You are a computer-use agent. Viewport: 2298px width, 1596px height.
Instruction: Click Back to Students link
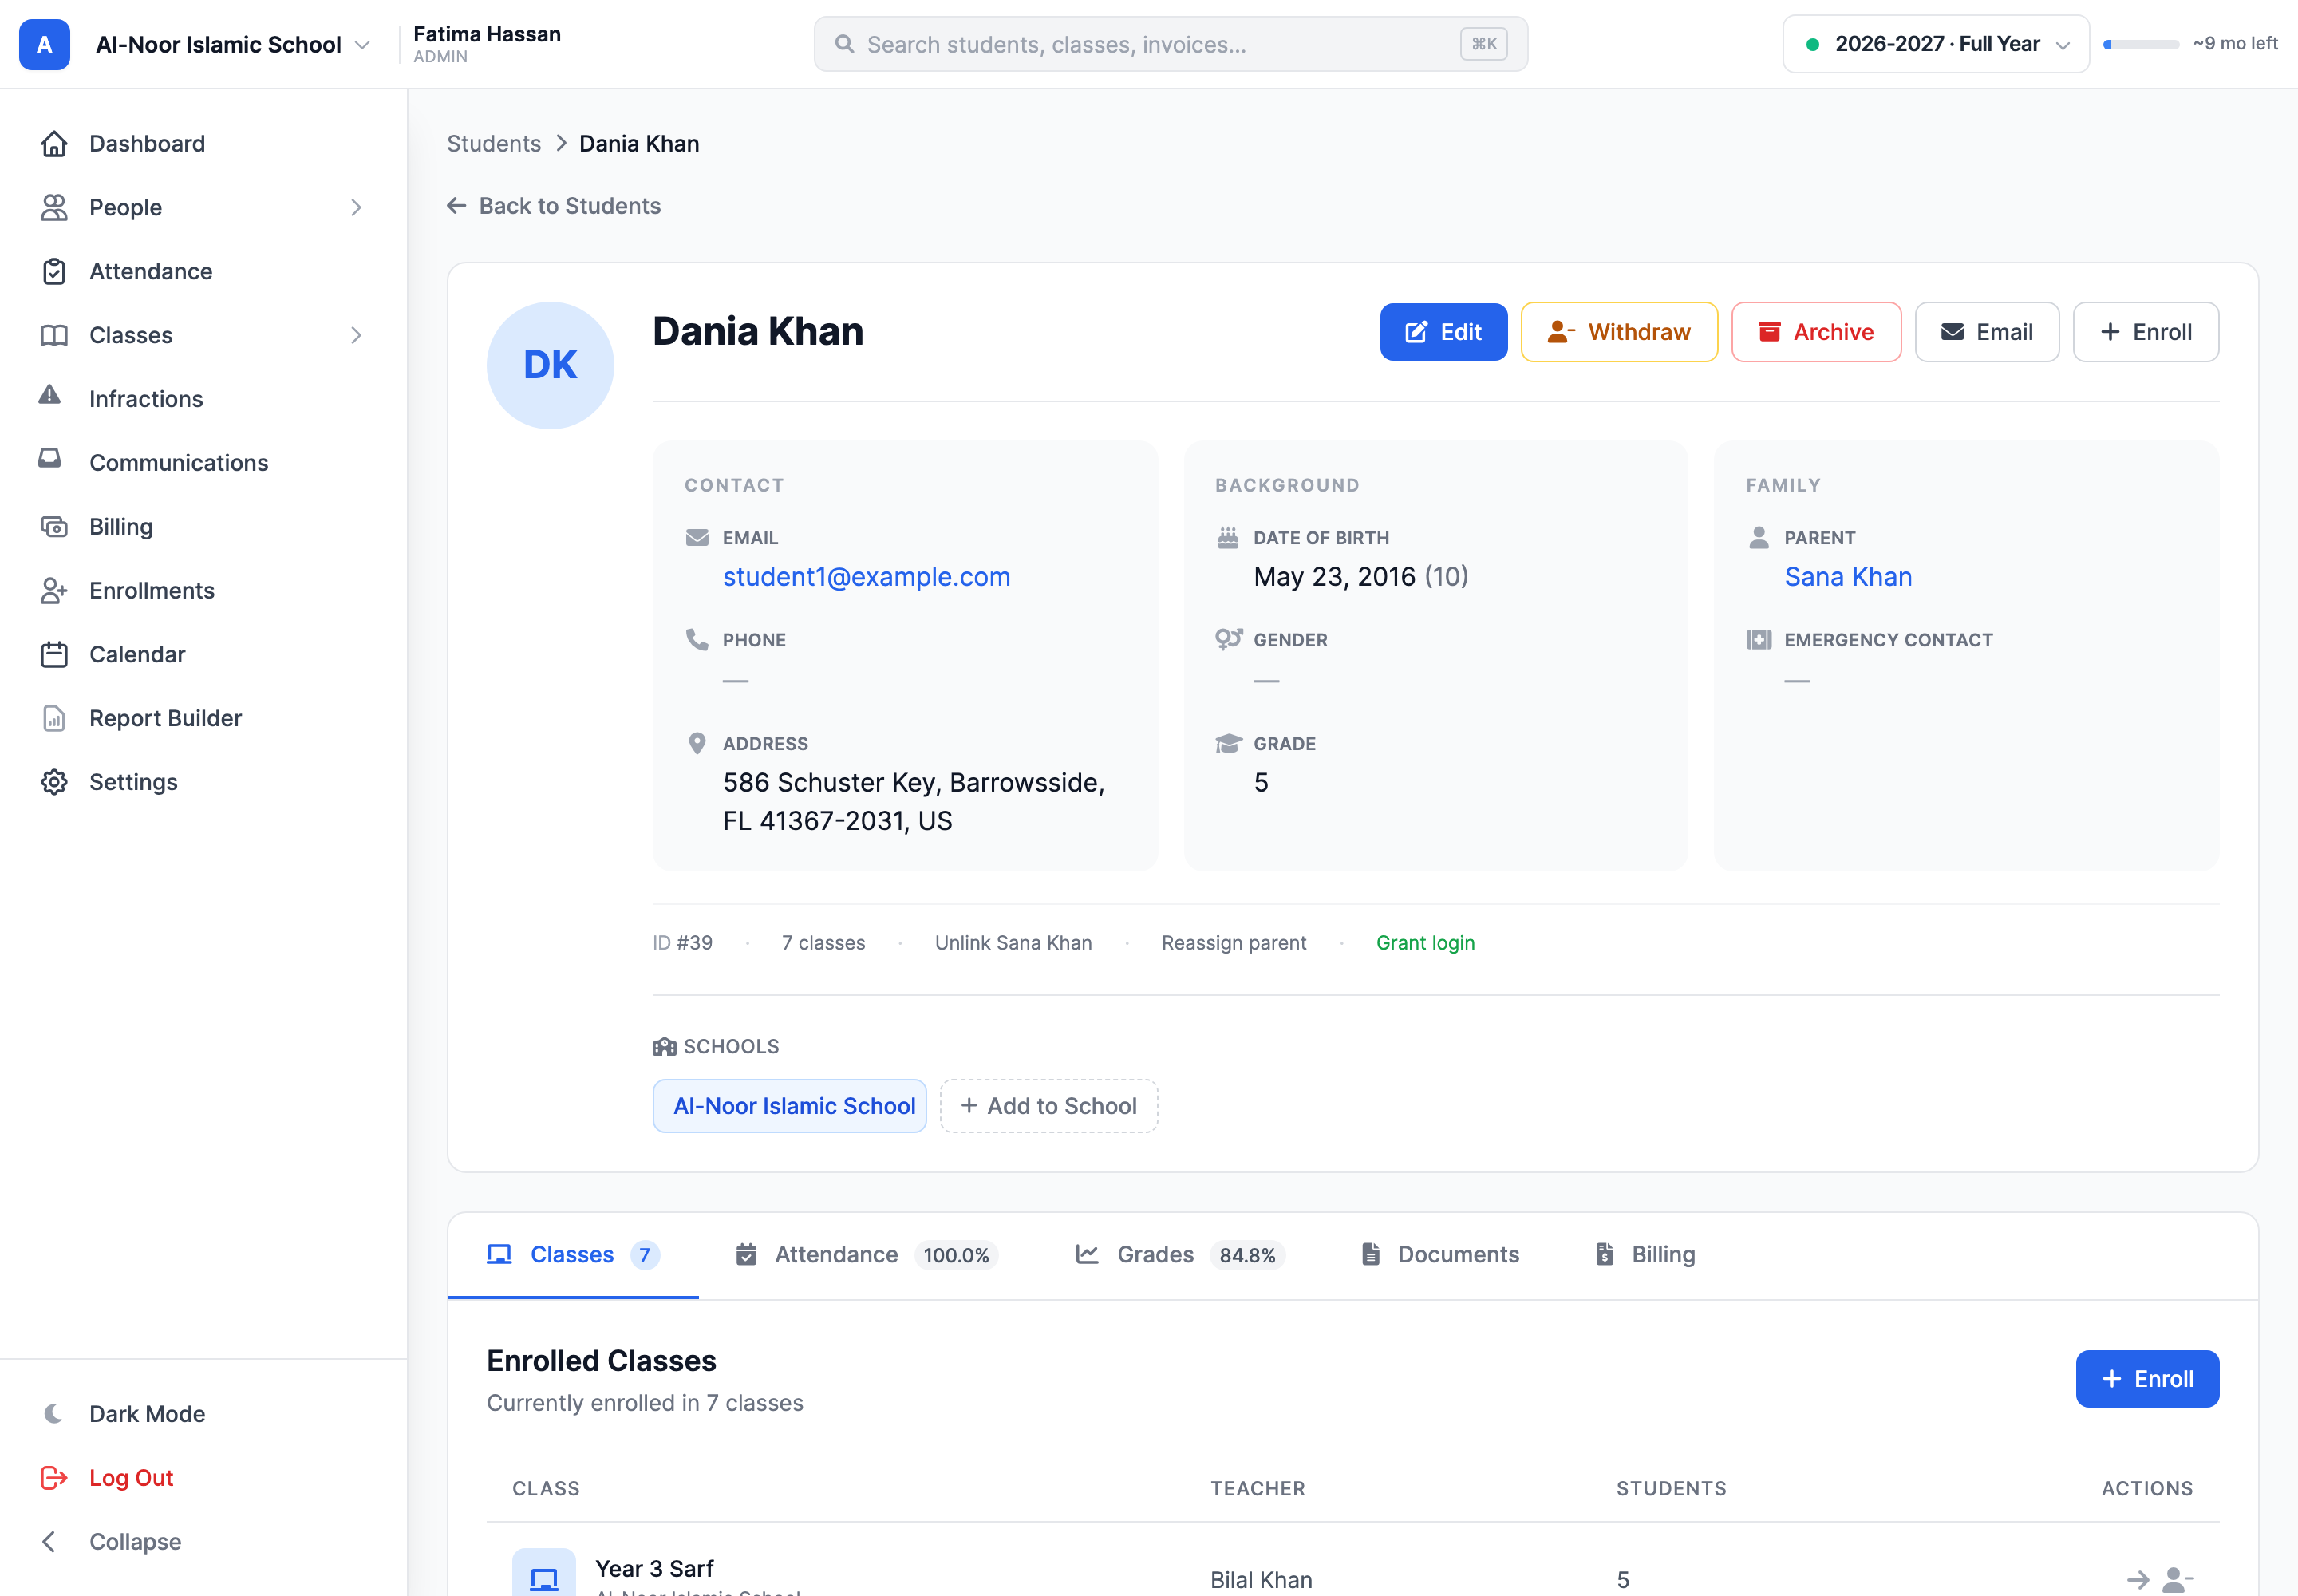[554, 206]
